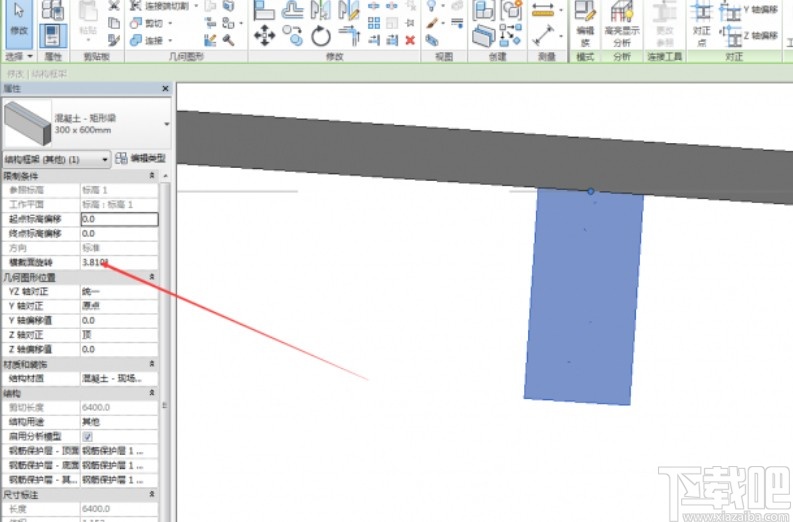Screen dimensions: 793x522
Task: Click the structural material 混凝土 - 现场 field
Action: (119, 378)
